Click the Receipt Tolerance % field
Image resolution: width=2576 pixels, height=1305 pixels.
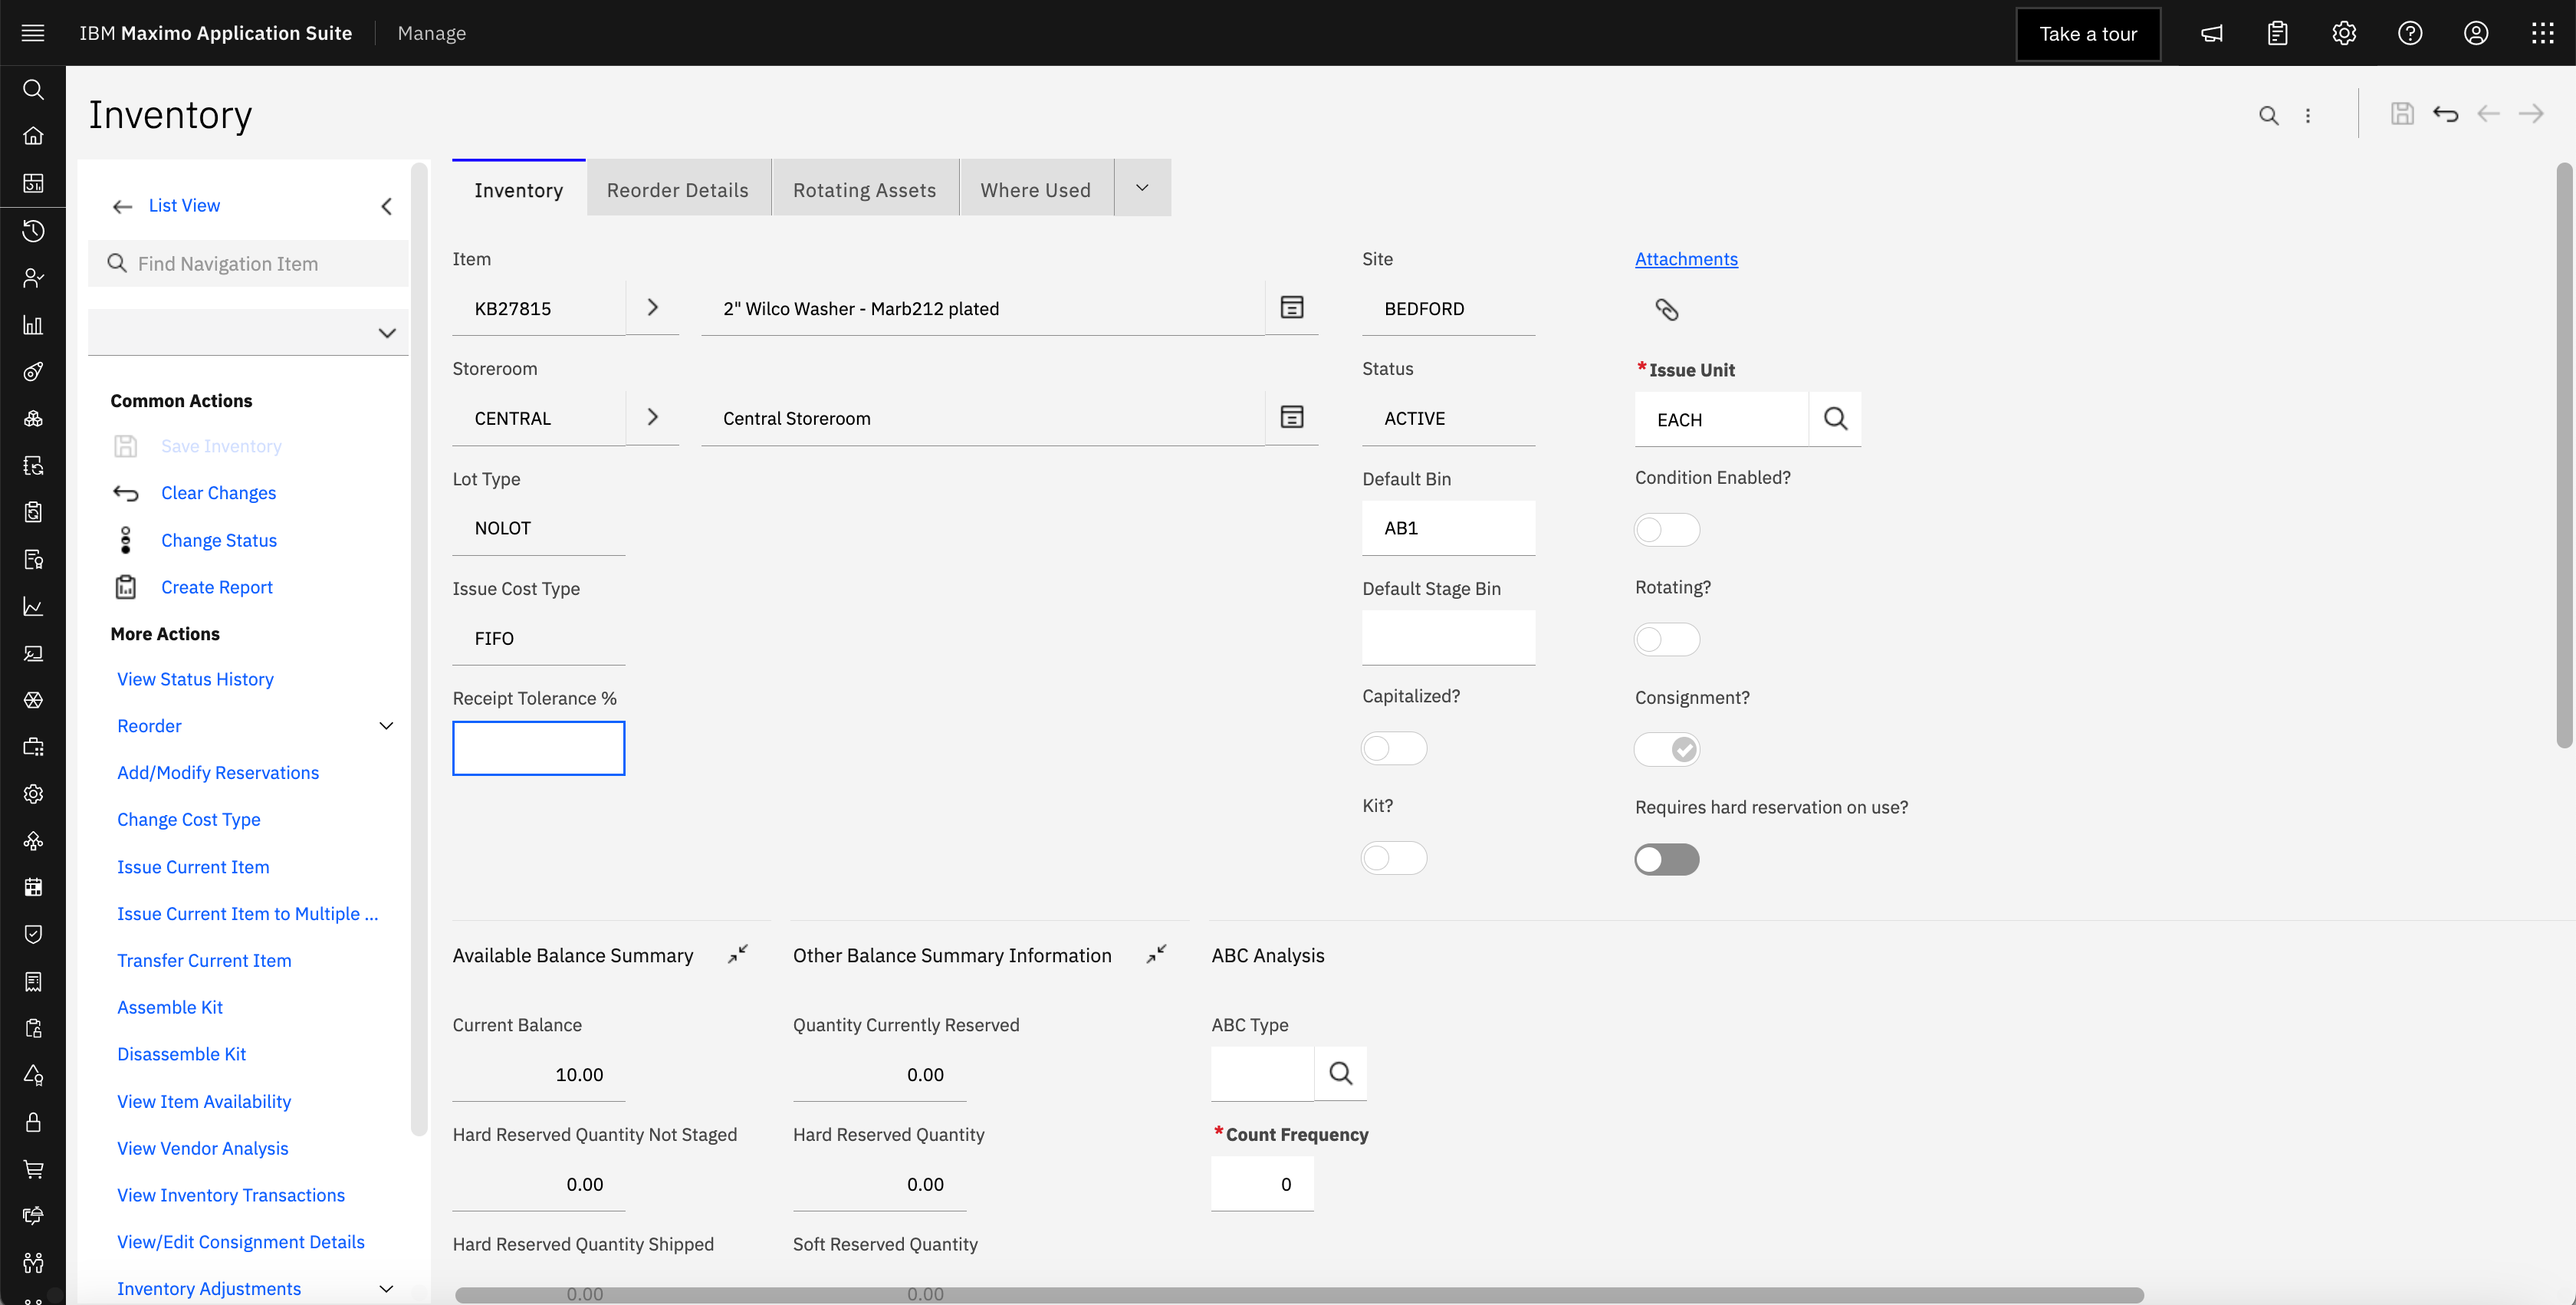538,748
